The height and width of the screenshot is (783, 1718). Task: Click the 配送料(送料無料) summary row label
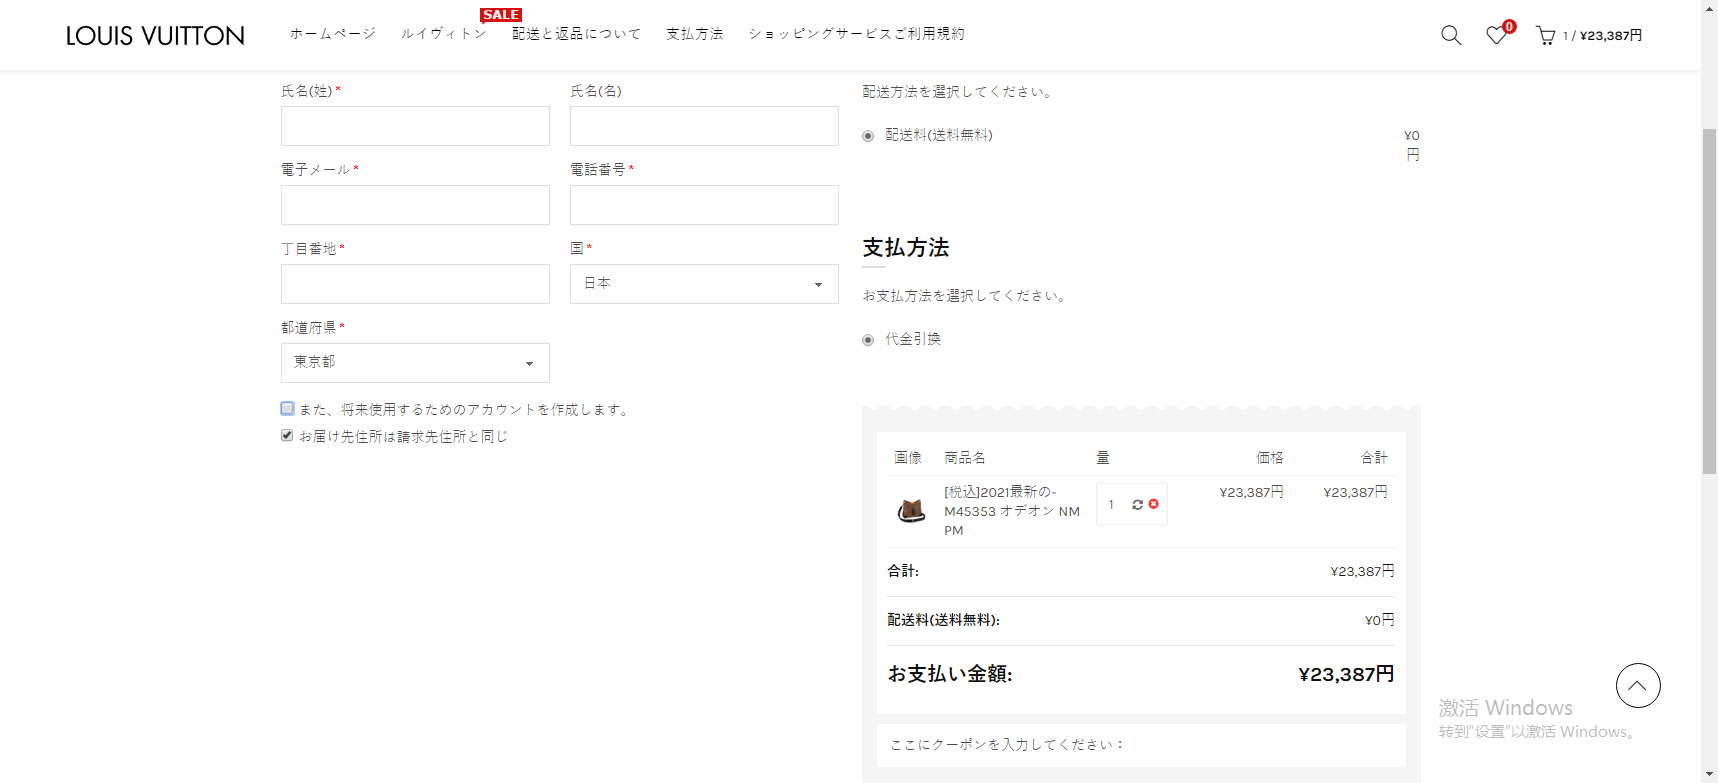point(943,620)
